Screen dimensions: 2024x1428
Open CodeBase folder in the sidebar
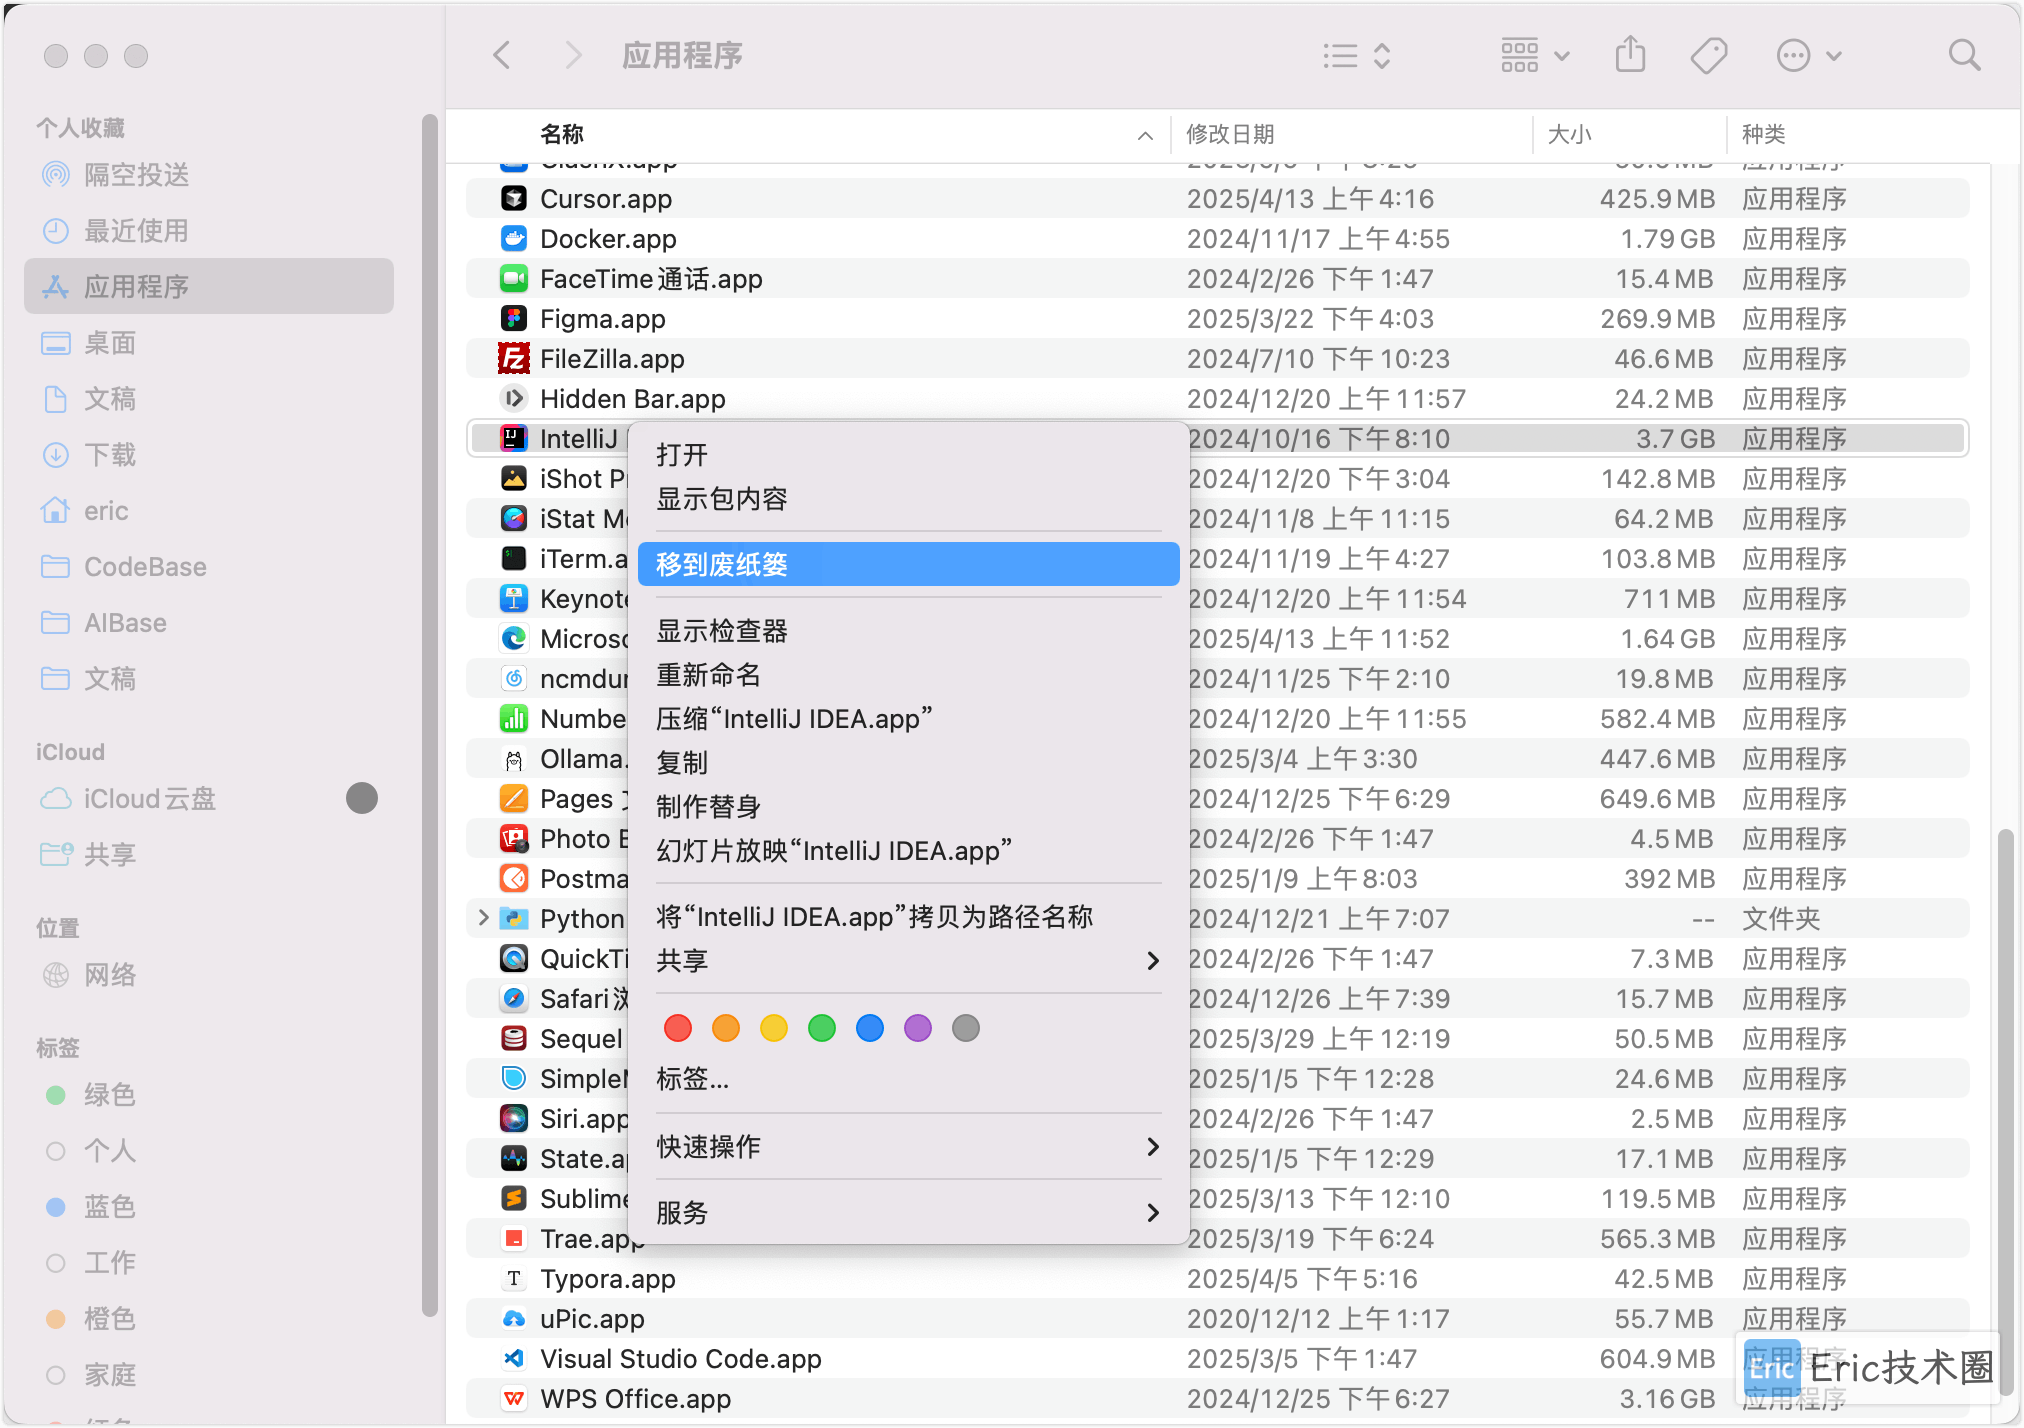pyautogui.click(x=209, y=567)
